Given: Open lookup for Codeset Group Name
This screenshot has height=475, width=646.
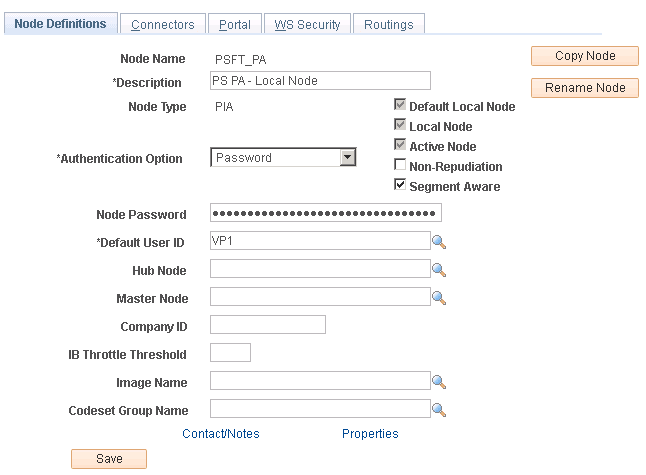Looking at the screenshot, I should (439, 410).
